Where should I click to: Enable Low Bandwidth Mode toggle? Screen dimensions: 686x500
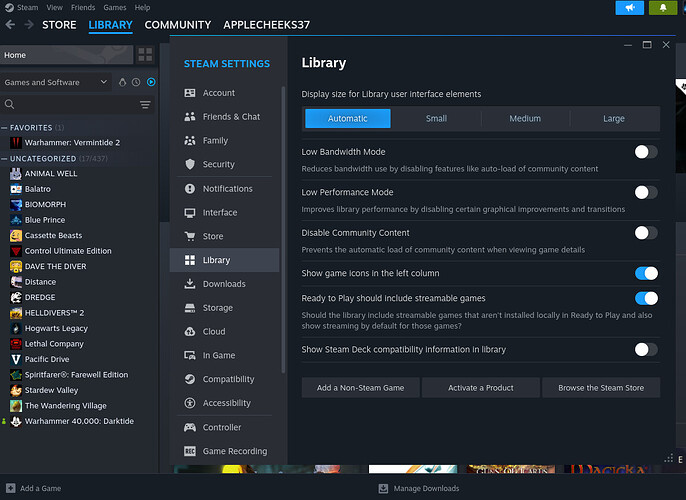(646, 152)
